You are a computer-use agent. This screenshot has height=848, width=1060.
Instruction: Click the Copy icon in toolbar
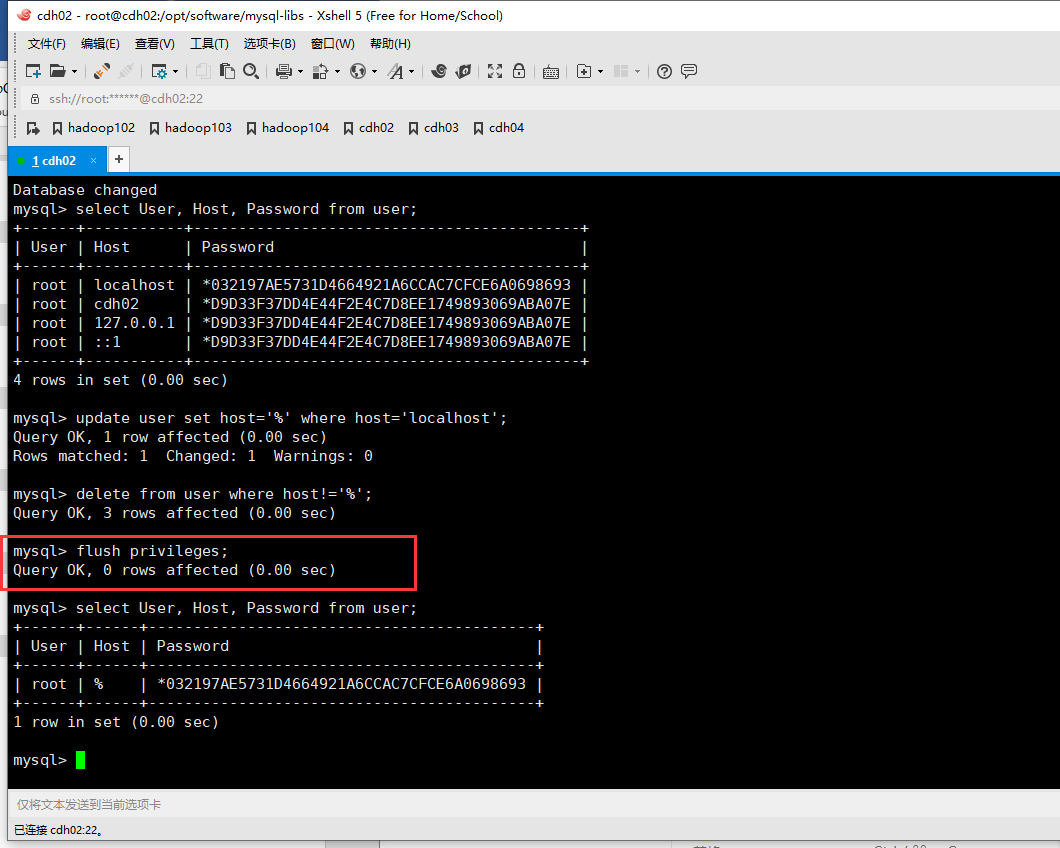[x=203, y=71]
